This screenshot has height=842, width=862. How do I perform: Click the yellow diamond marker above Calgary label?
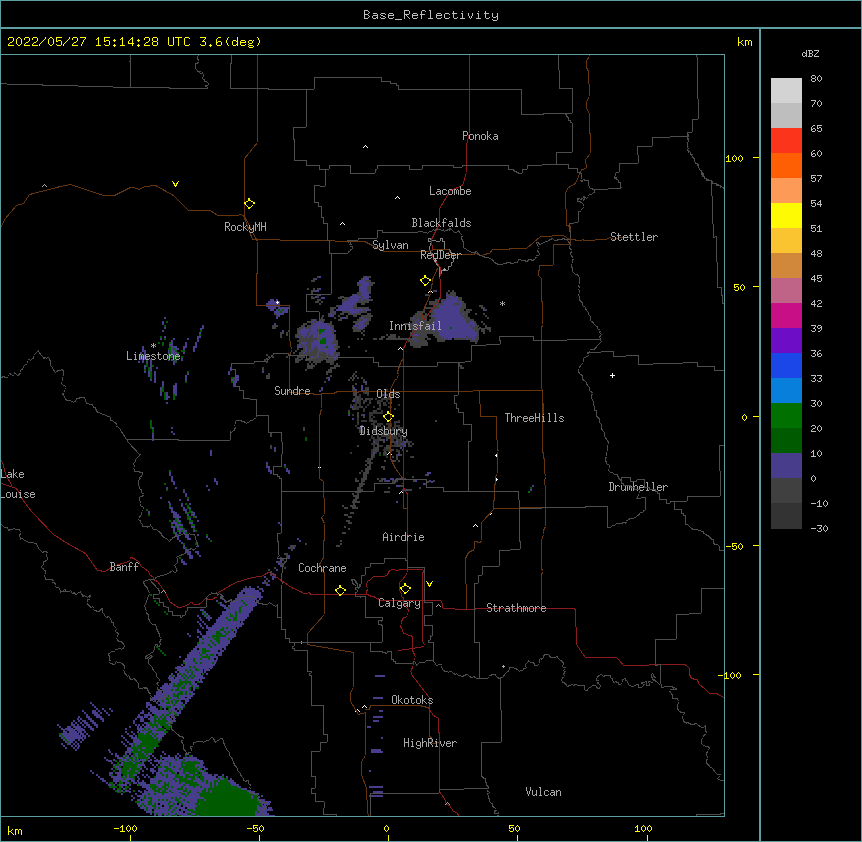[405, 589]
